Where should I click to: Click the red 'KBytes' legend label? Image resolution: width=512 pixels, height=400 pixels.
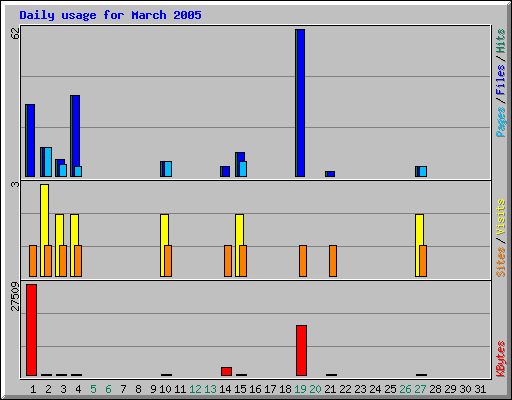pyautogui.click(x=500, y=359)
